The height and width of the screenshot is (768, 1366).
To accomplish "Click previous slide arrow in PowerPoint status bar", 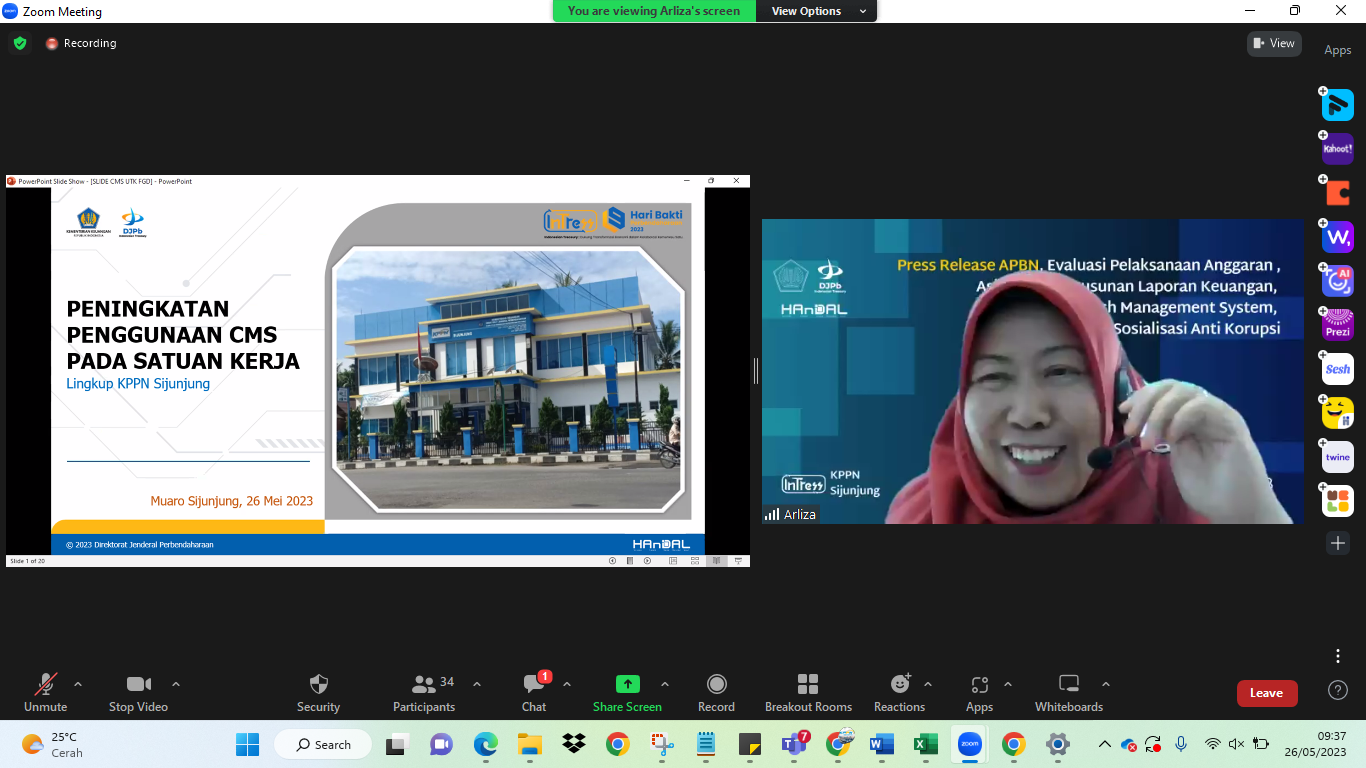I will [x=612, y=561].
